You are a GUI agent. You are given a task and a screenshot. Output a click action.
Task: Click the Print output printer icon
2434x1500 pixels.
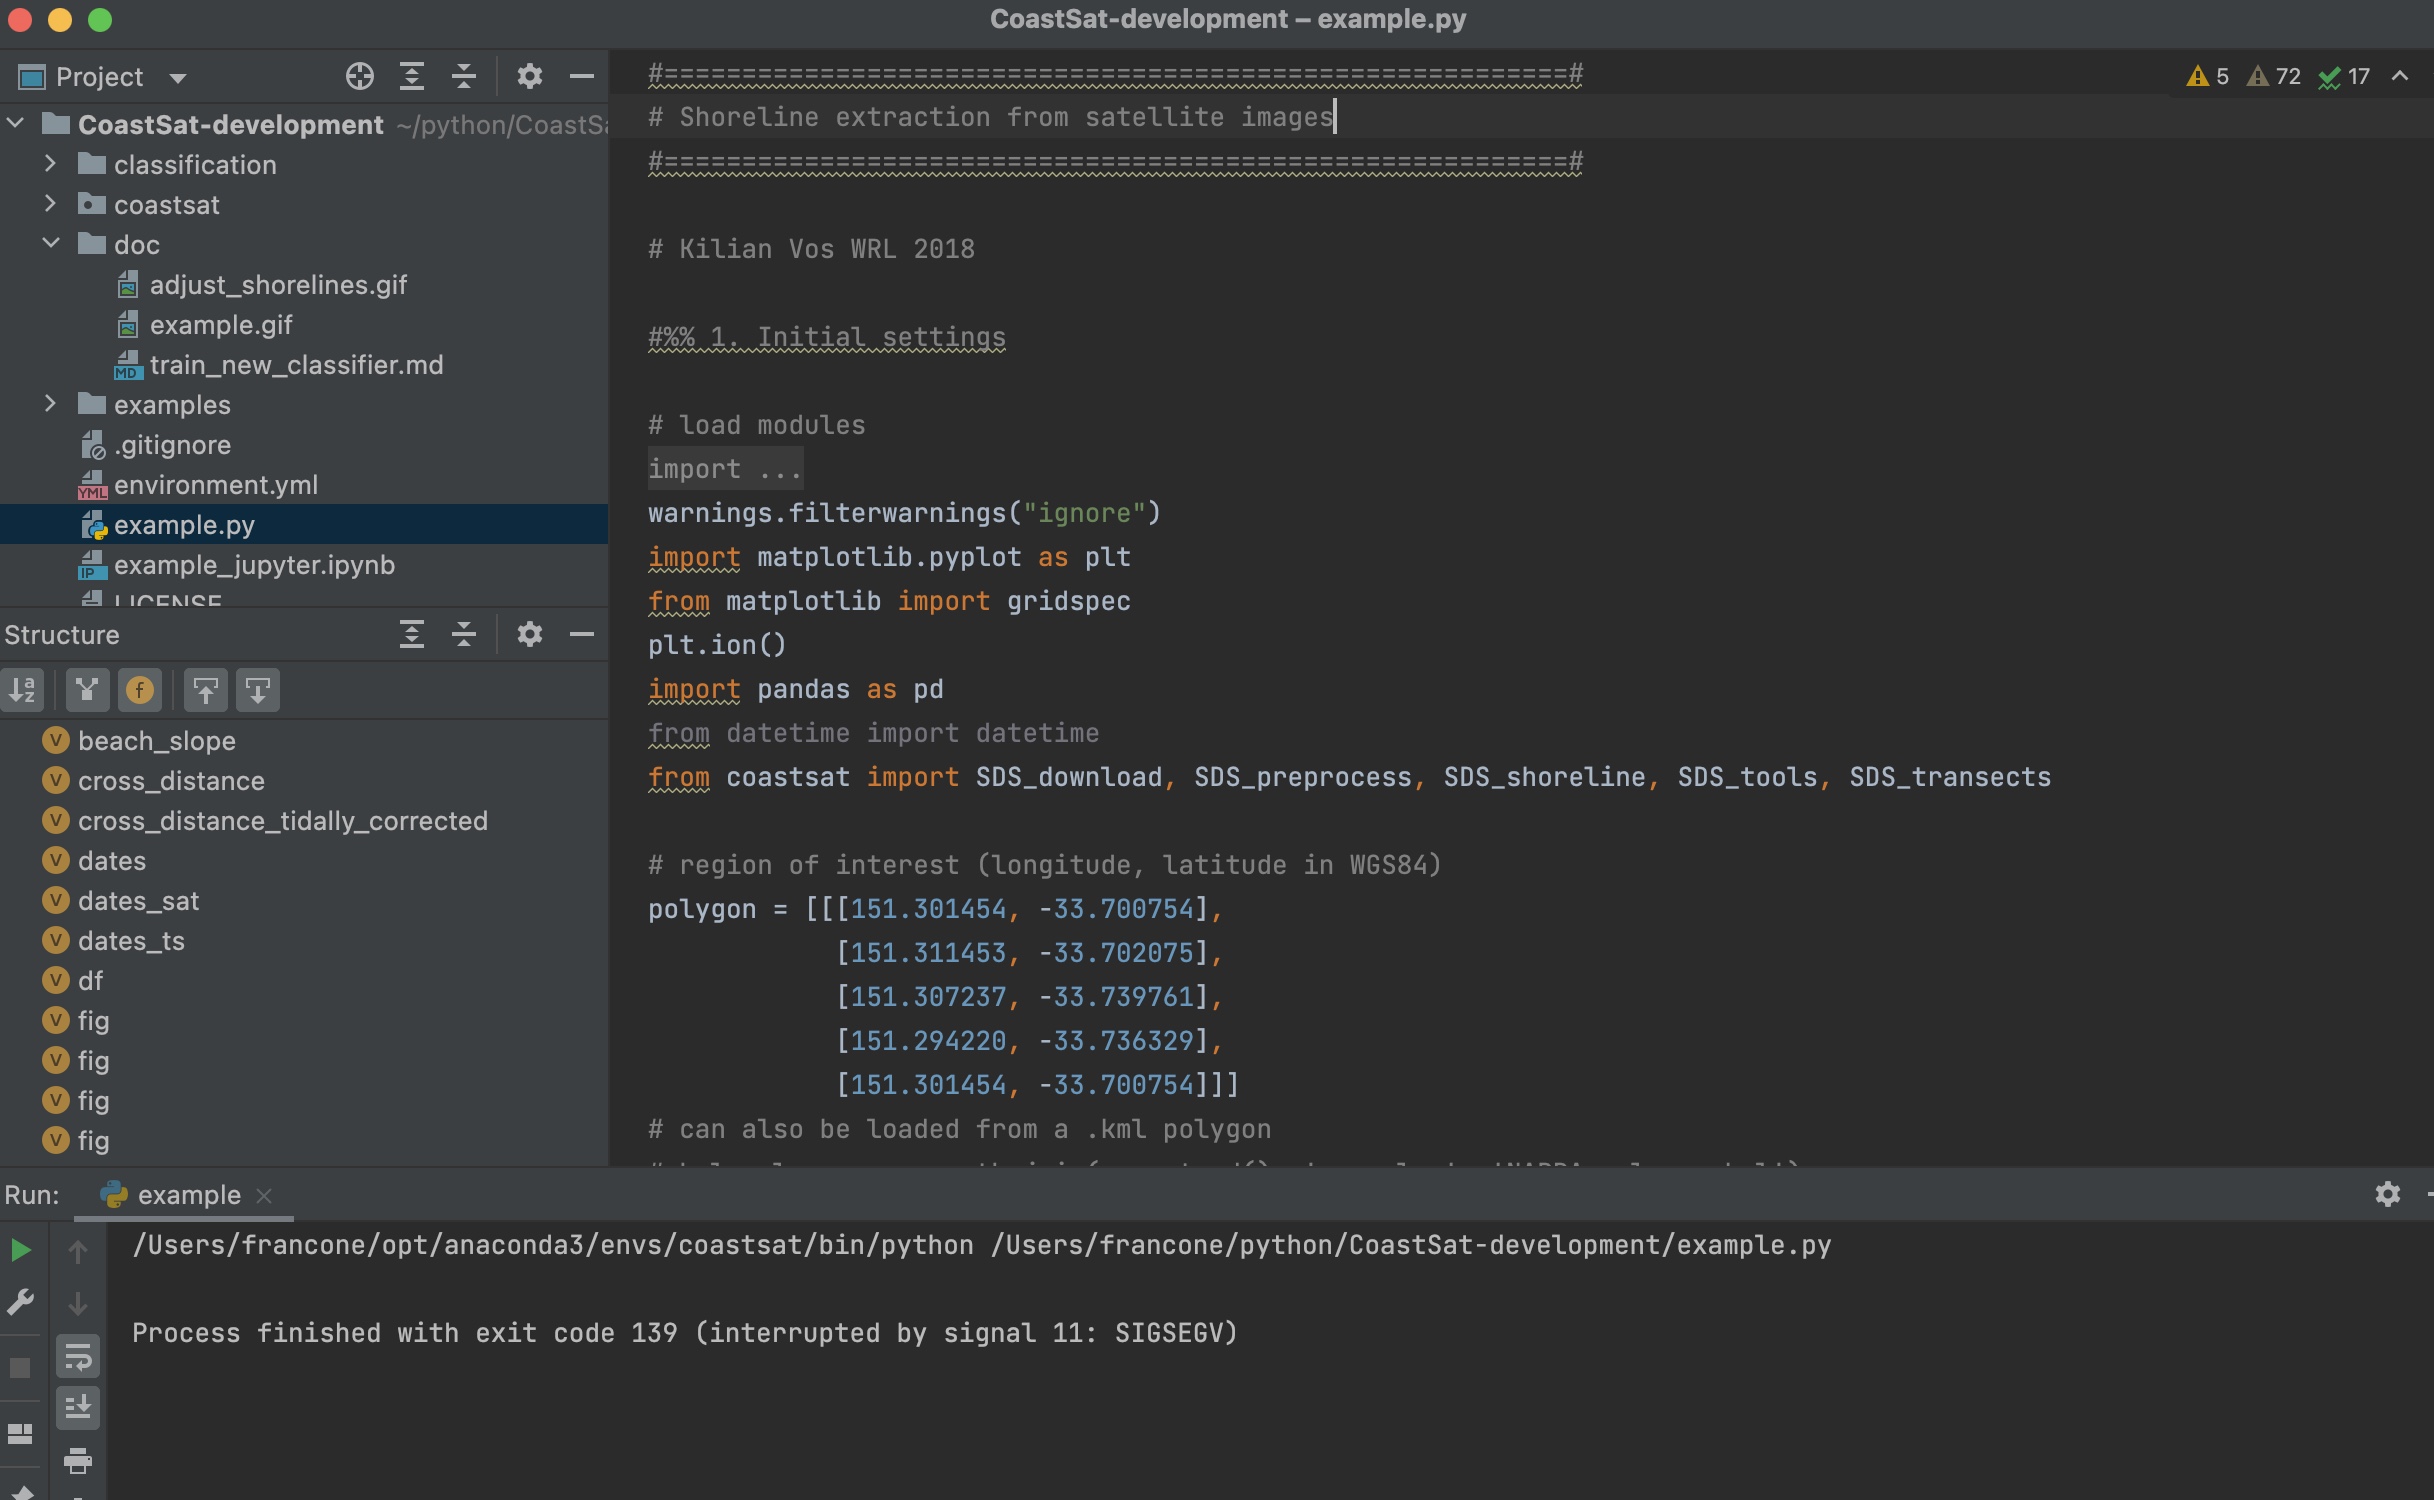(x=77, y=1461)
